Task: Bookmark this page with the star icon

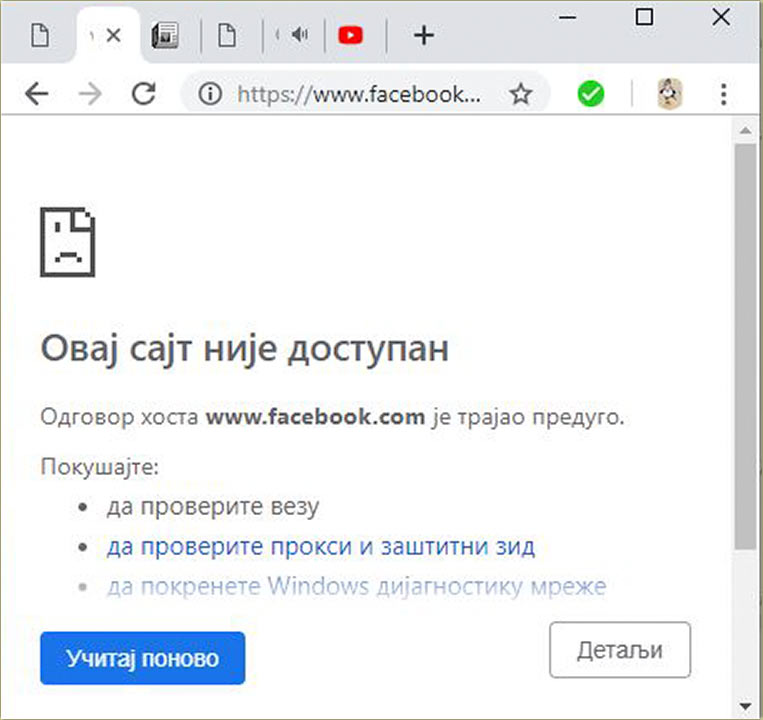Action: (520, 94)
